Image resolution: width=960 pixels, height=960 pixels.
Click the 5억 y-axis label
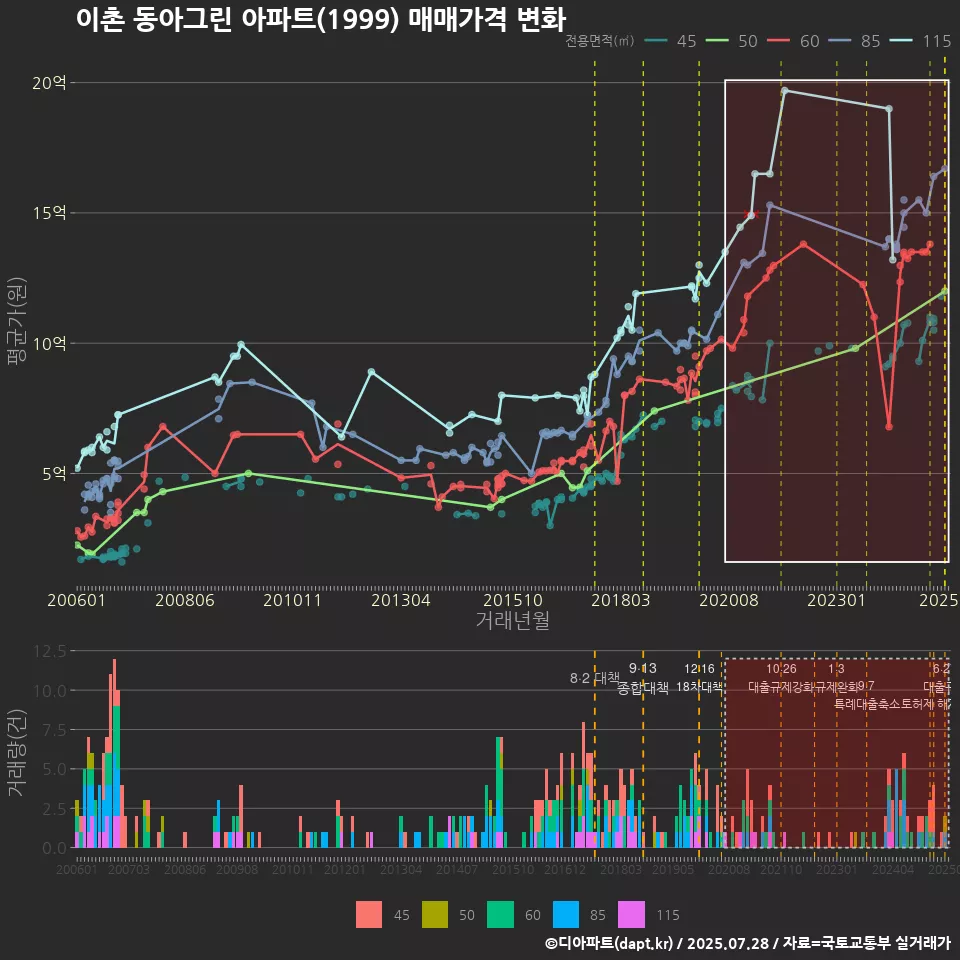coord(54,474)
